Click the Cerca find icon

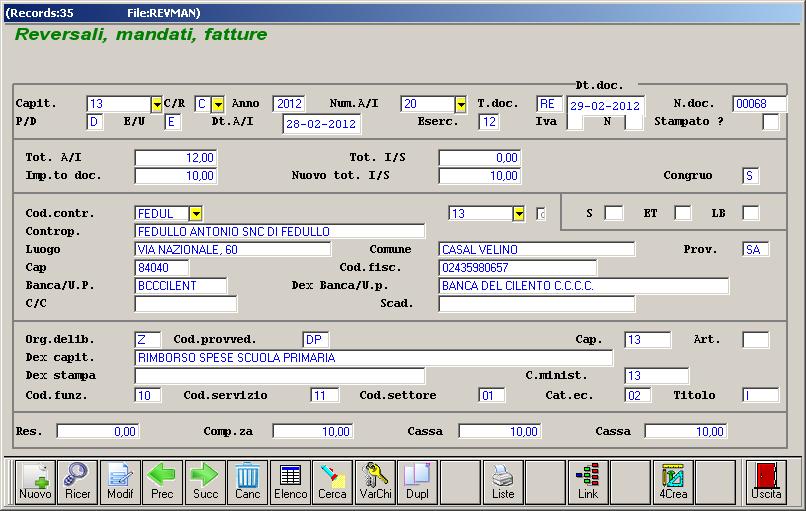pos(333,482)
